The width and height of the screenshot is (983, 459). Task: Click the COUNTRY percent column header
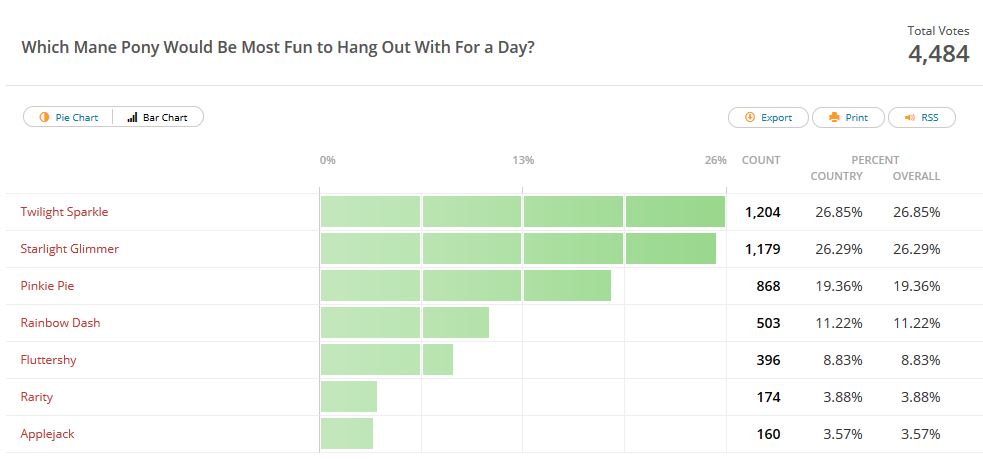pos(836,176)
